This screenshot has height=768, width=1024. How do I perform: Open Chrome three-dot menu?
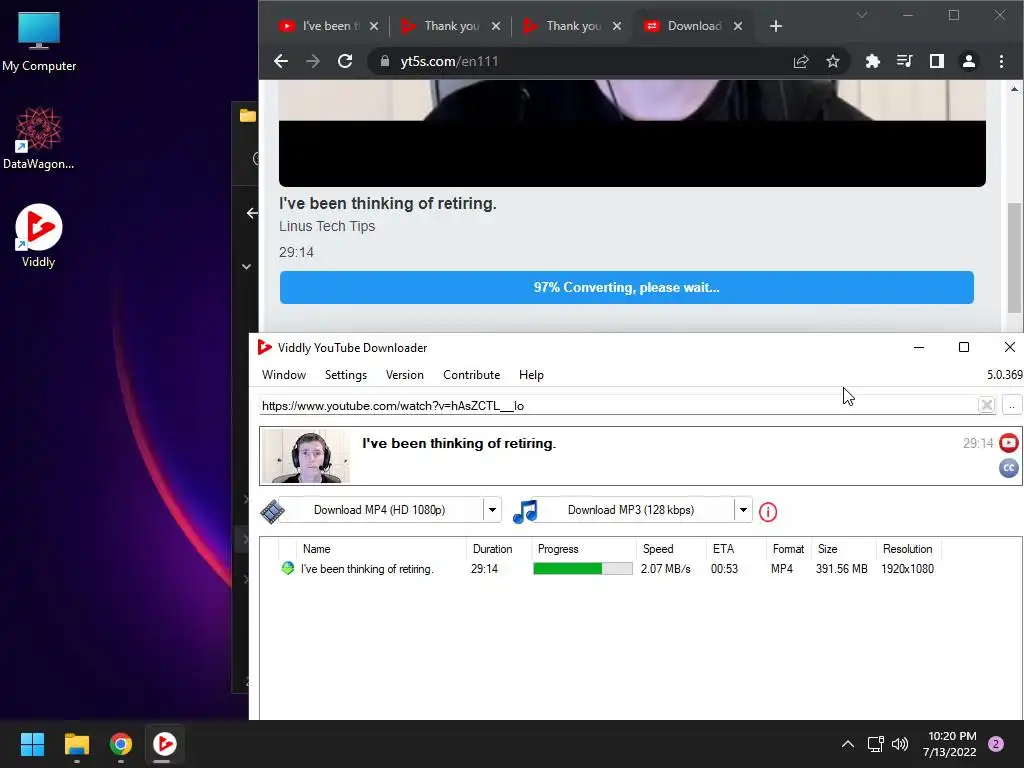point(1001,61)
